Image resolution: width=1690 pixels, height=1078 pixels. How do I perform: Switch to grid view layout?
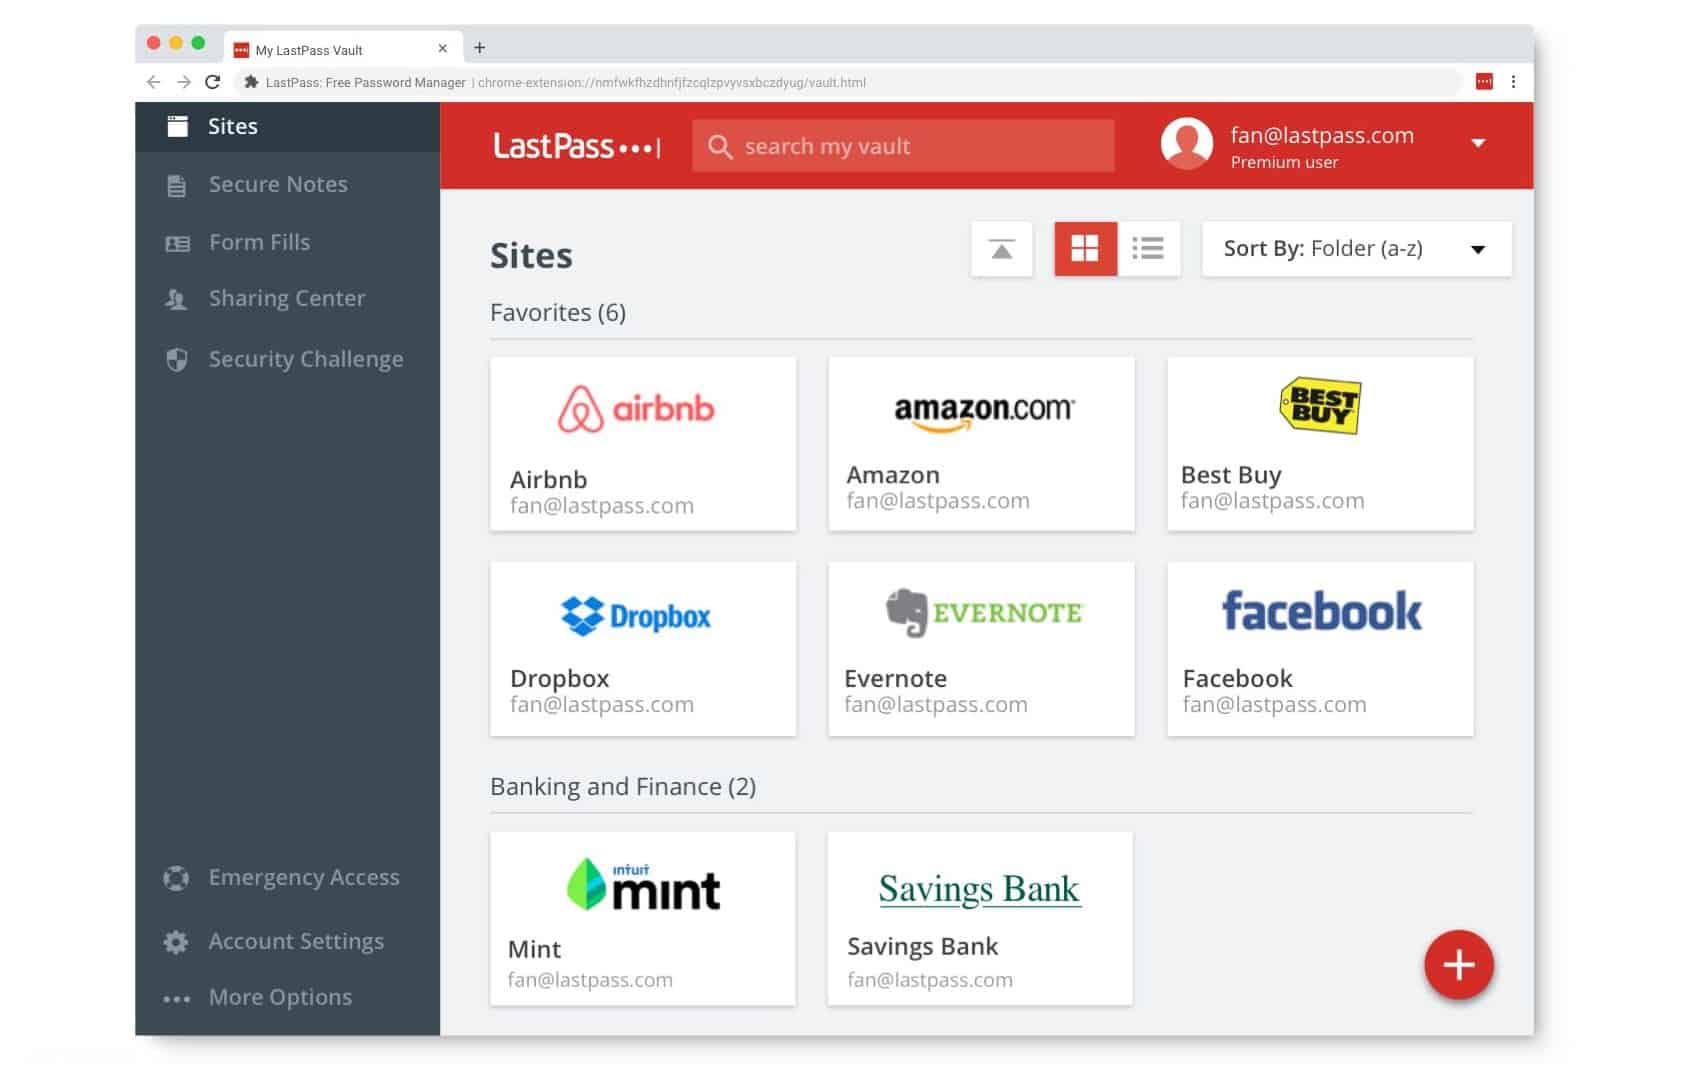tap(1085, 249)
